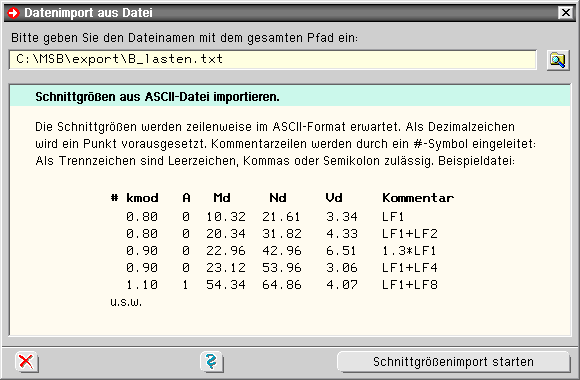The width and height of the screenshot is (580, 380).
Task: Click the LF1+LF2 comment entry
Action: [410, 234]
